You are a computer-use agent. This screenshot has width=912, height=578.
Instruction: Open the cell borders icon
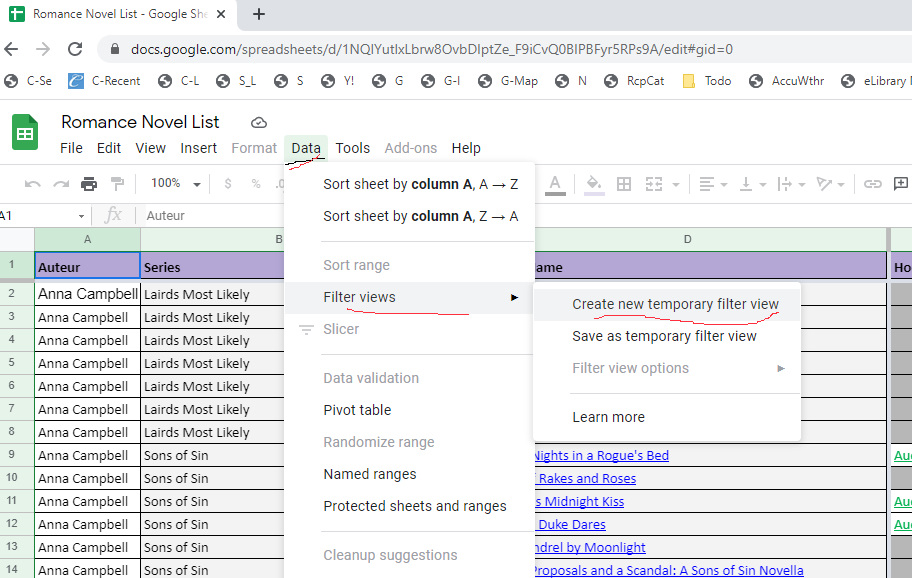click(x=624, y=184)
